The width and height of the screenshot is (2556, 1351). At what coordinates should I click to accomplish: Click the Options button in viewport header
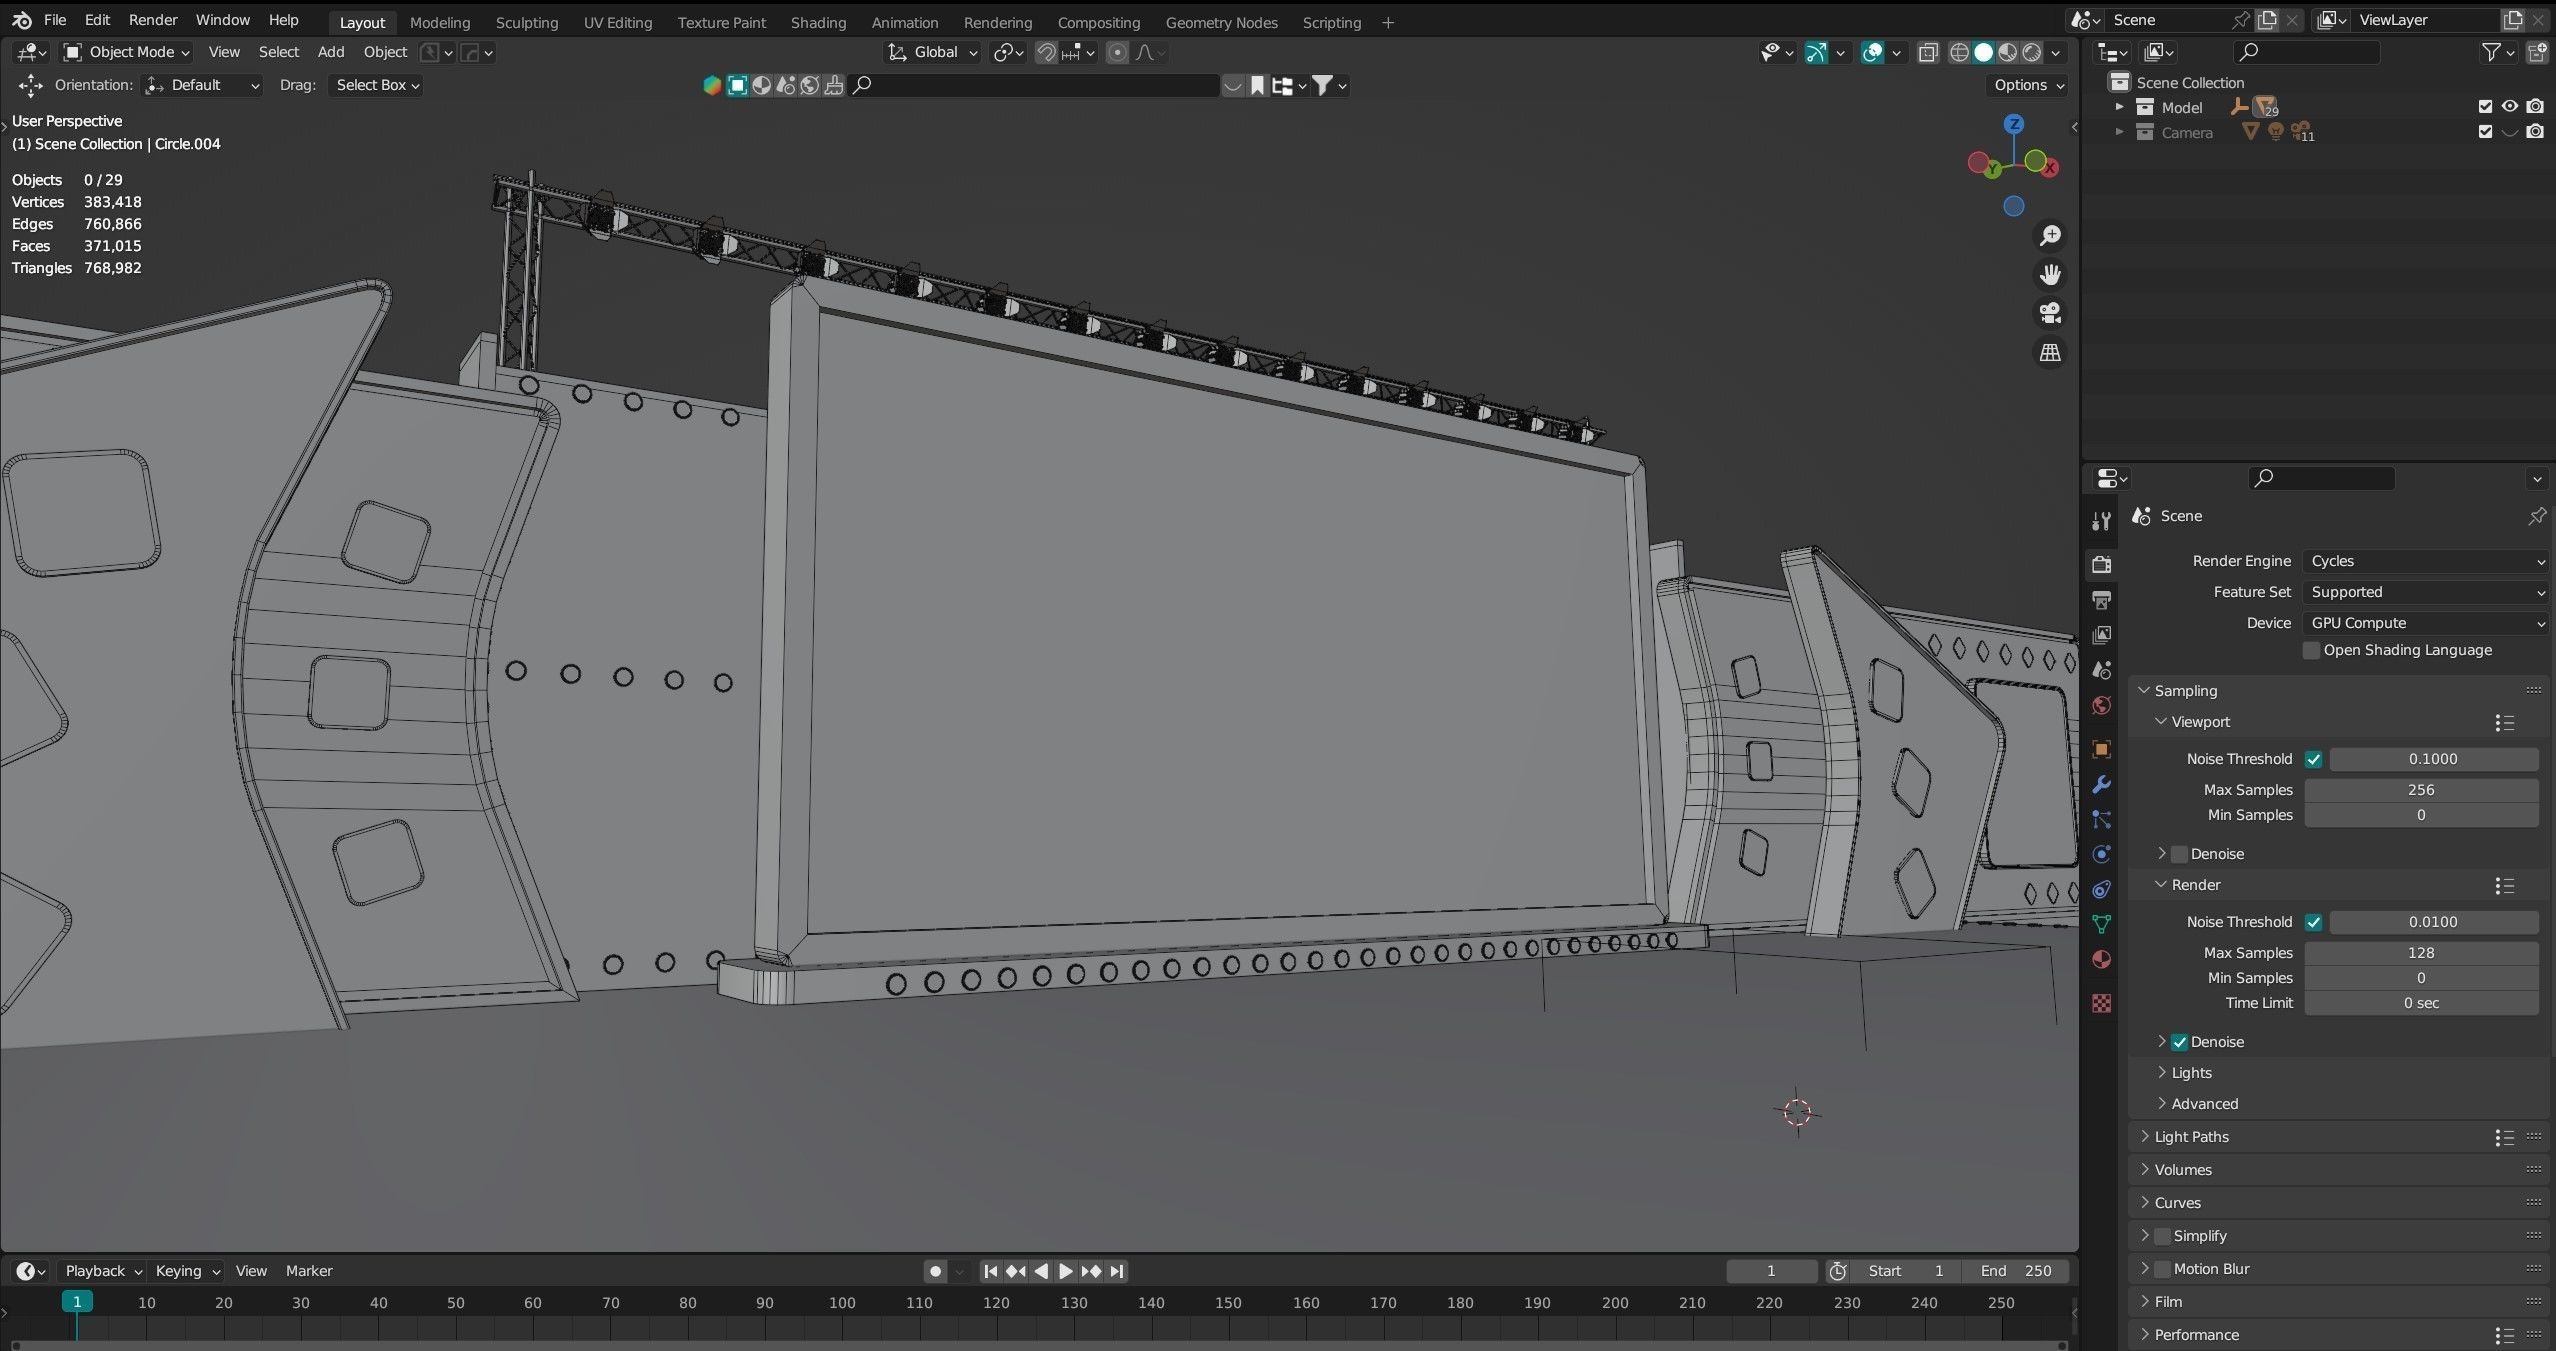pos(2027,85)
